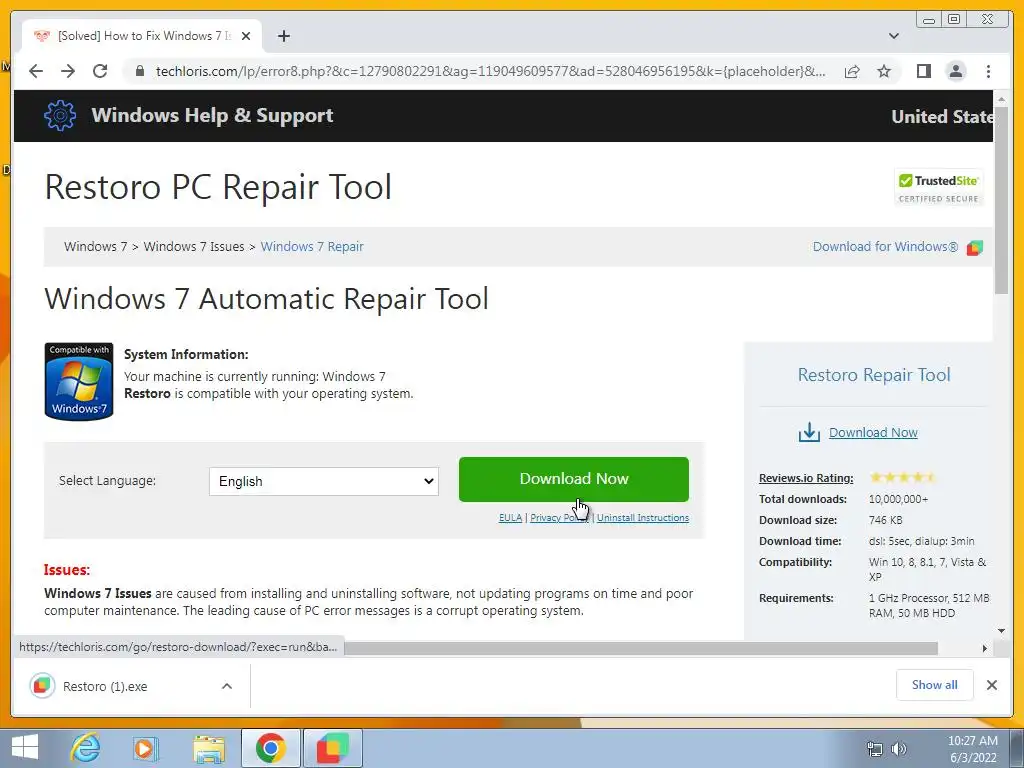Close the How to Fix Windows 7 tab
This screenshot has width=1024, height=768.
246,36
